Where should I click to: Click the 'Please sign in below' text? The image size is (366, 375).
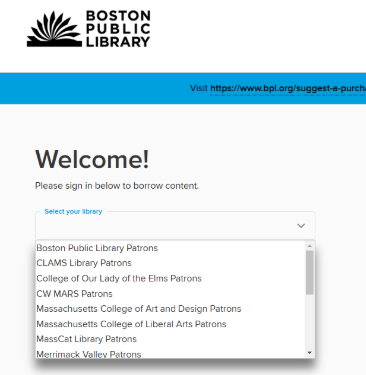pyautogui.click(x=117, y=186)
